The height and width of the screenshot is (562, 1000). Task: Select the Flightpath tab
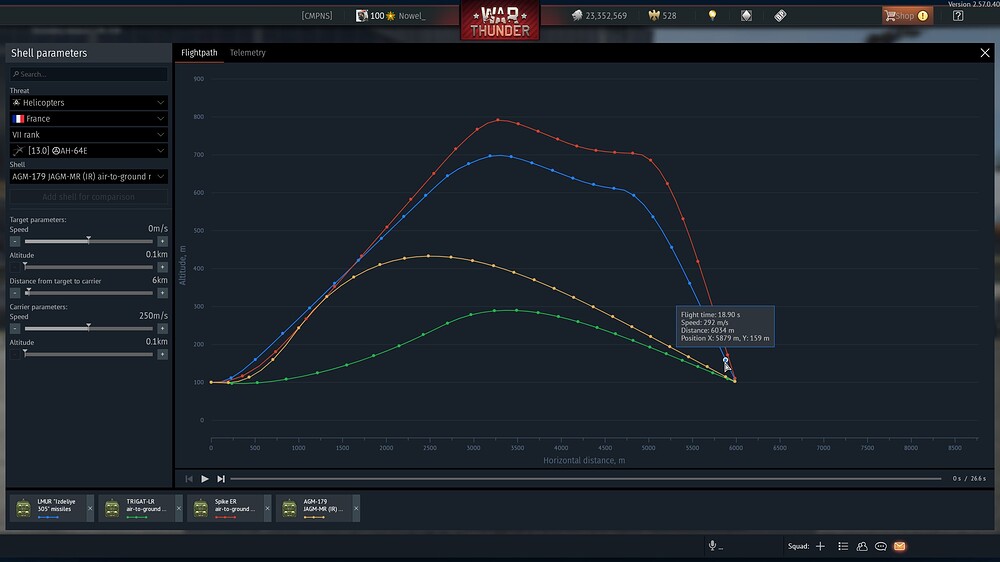[x=199, y=52]
